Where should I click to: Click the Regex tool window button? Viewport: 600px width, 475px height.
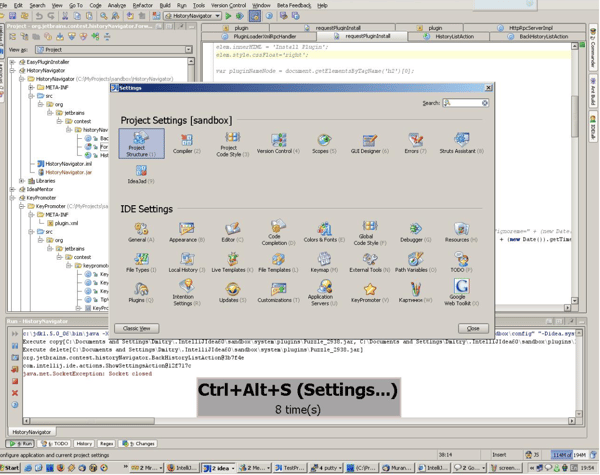tap(106, 444)
